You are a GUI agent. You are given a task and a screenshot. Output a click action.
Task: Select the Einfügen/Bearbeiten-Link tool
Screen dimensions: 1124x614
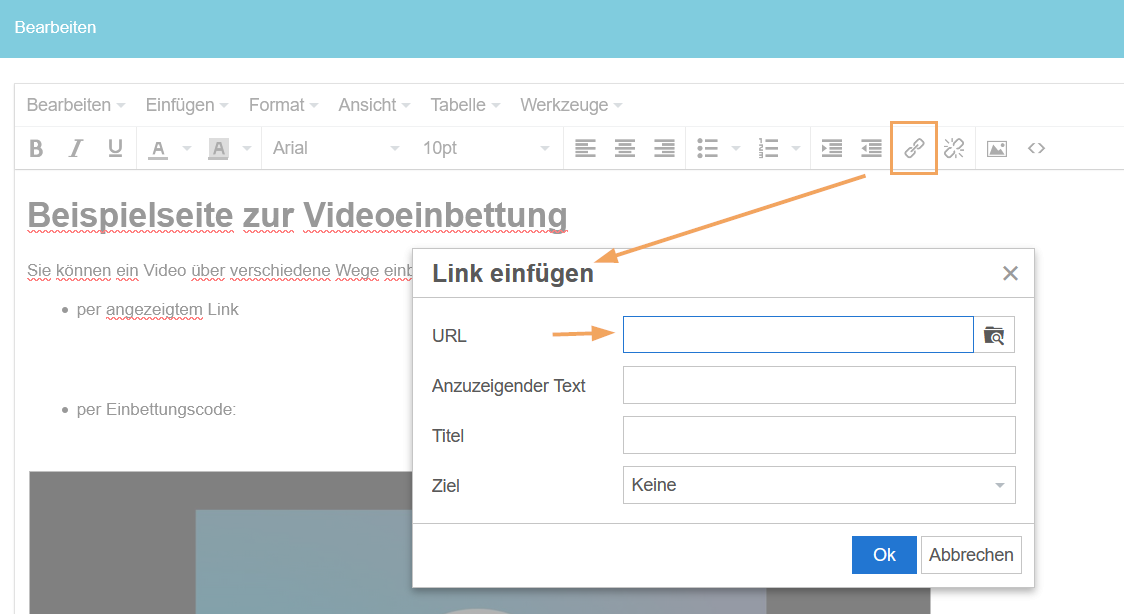913,148
